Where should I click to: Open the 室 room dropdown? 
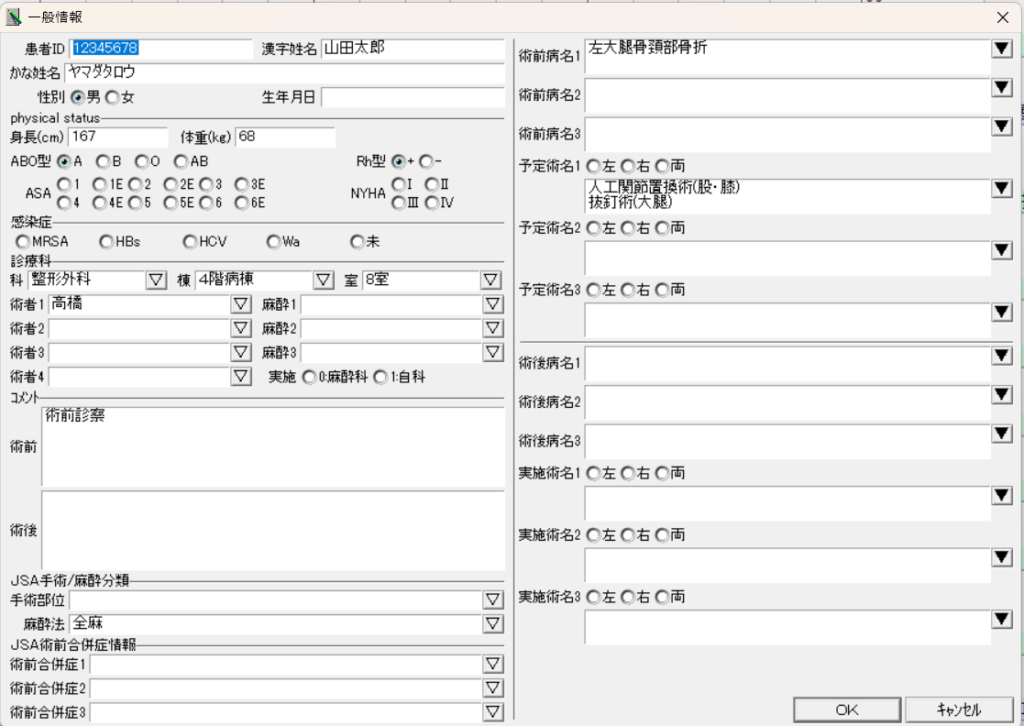click(x=493, y=280)
